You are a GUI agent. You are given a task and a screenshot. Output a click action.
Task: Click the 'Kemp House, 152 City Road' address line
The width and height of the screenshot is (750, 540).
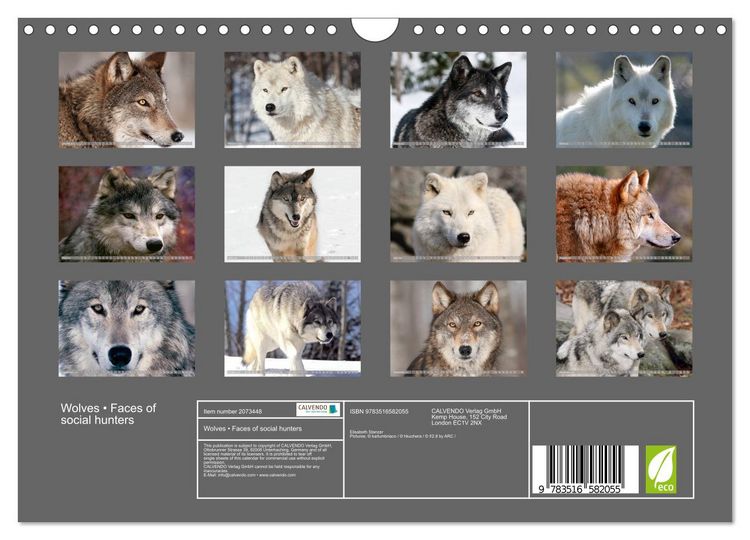click(469, 417)
